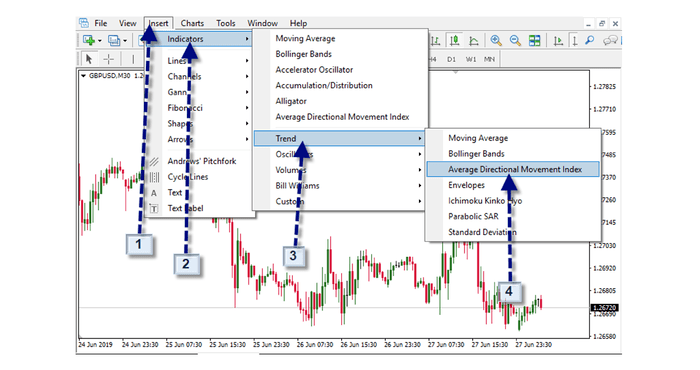Open the Charts menu
700x370 pixels.
click(192, 23)
